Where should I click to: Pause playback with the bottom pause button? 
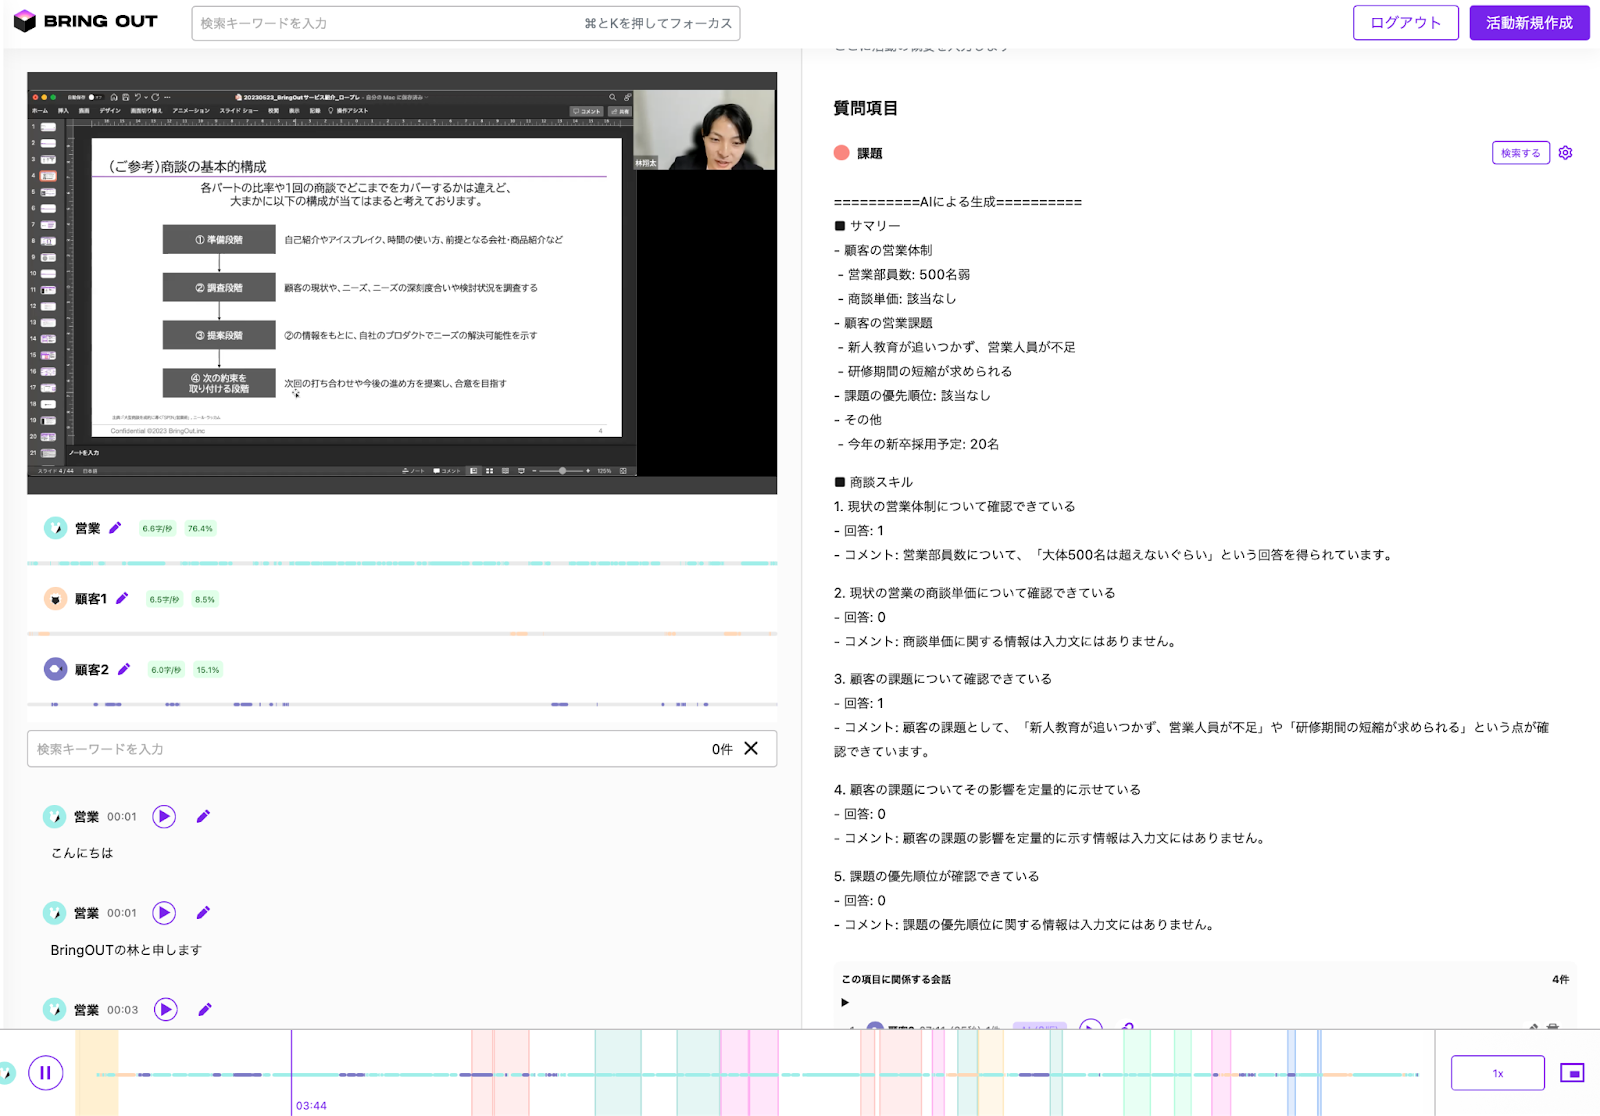tap(45, 1073)
